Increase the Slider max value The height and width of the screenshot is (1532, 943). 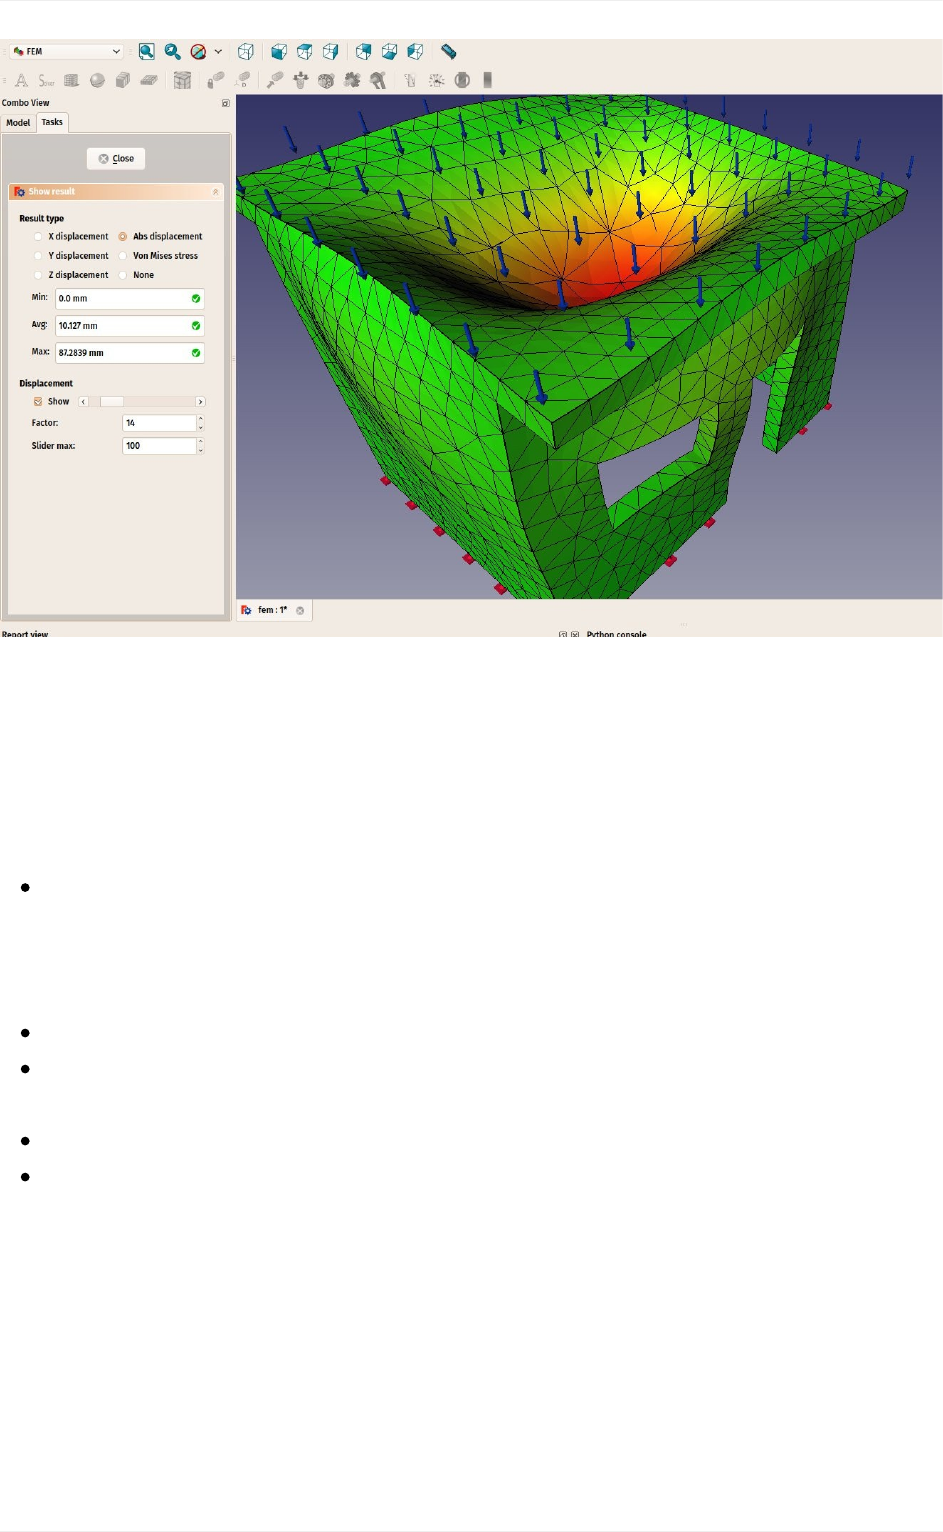[201, 442]
